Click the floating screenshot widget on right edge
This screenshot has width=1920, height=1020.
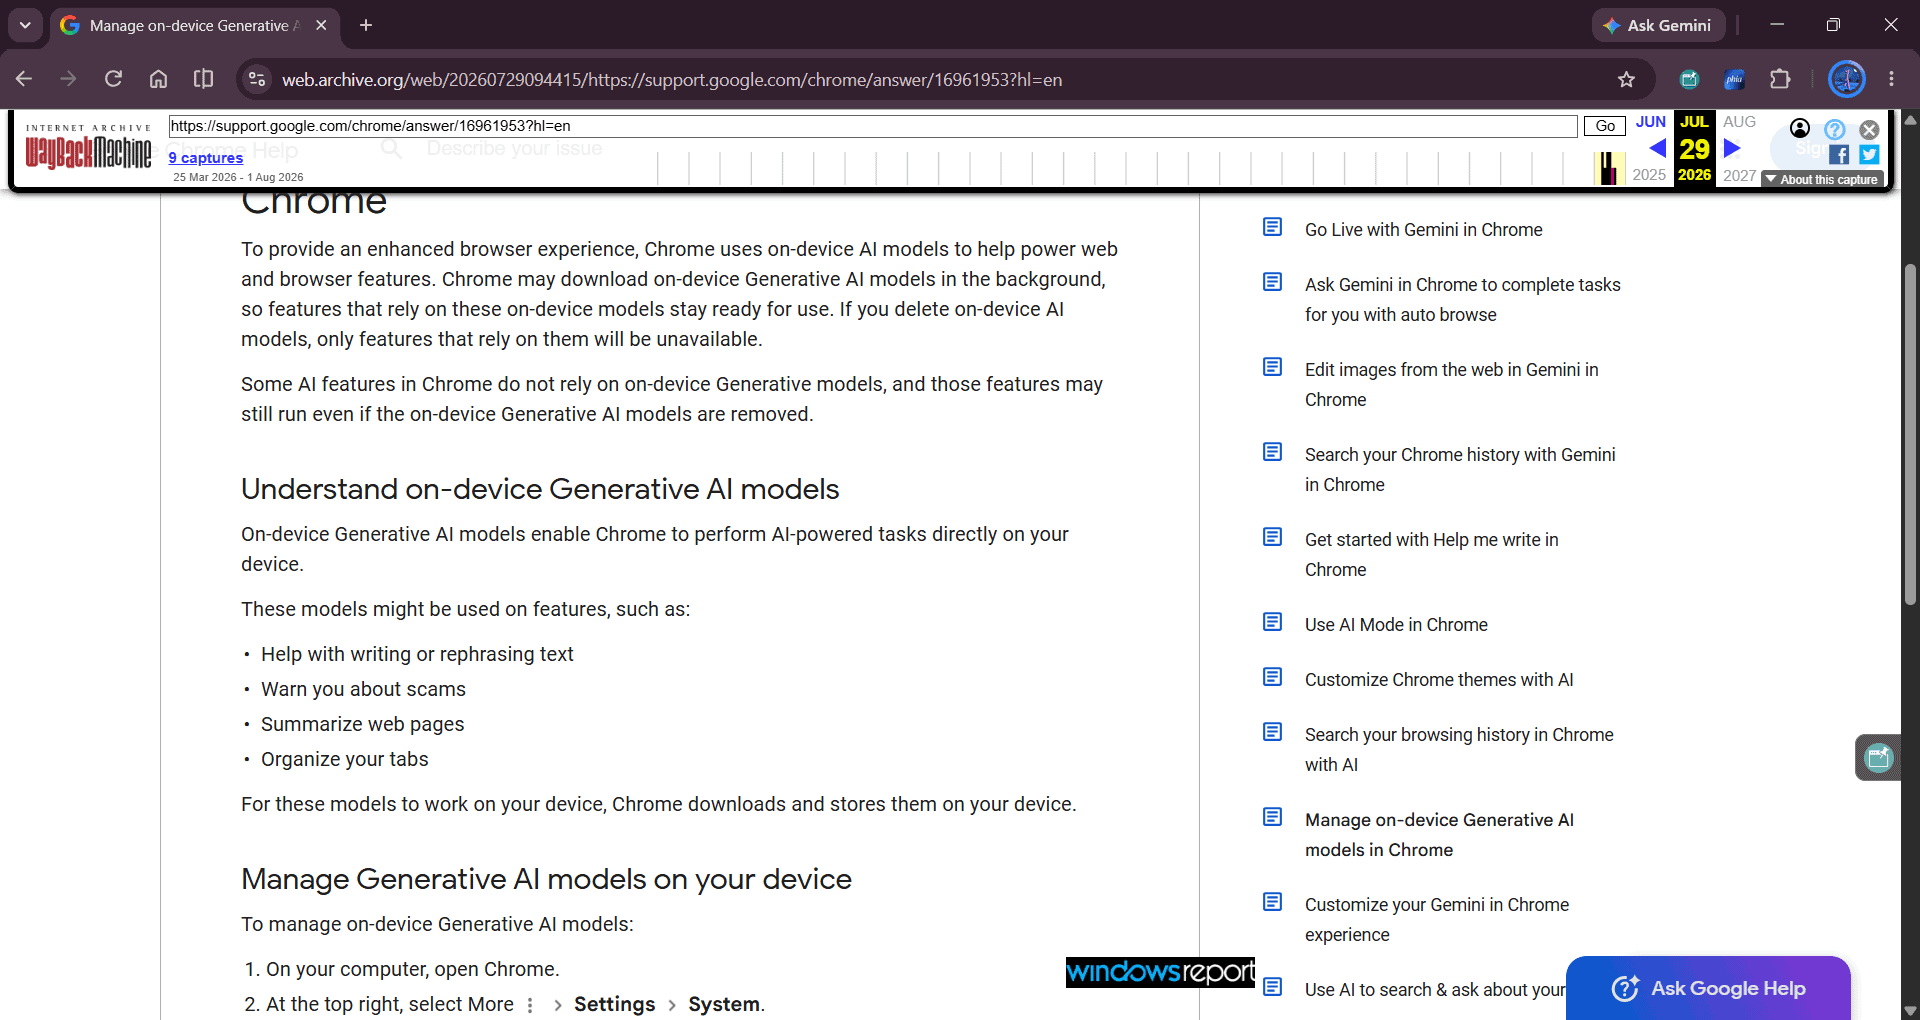pos(1878,757)
